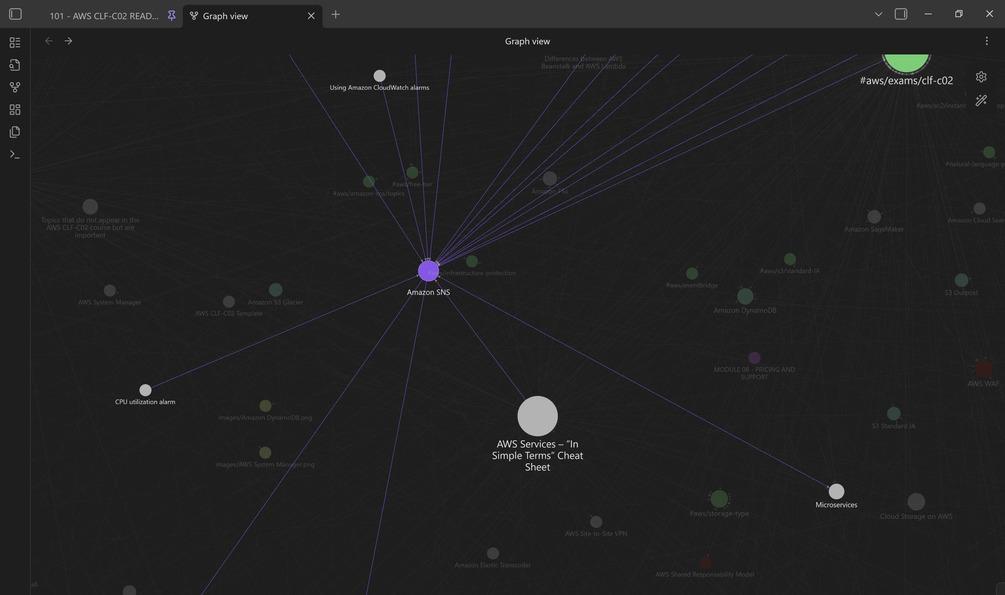Click the images/Amazon DynamoDB.png node
Viewport: 1005px width, 595px height.
click(x=265, y=406)
